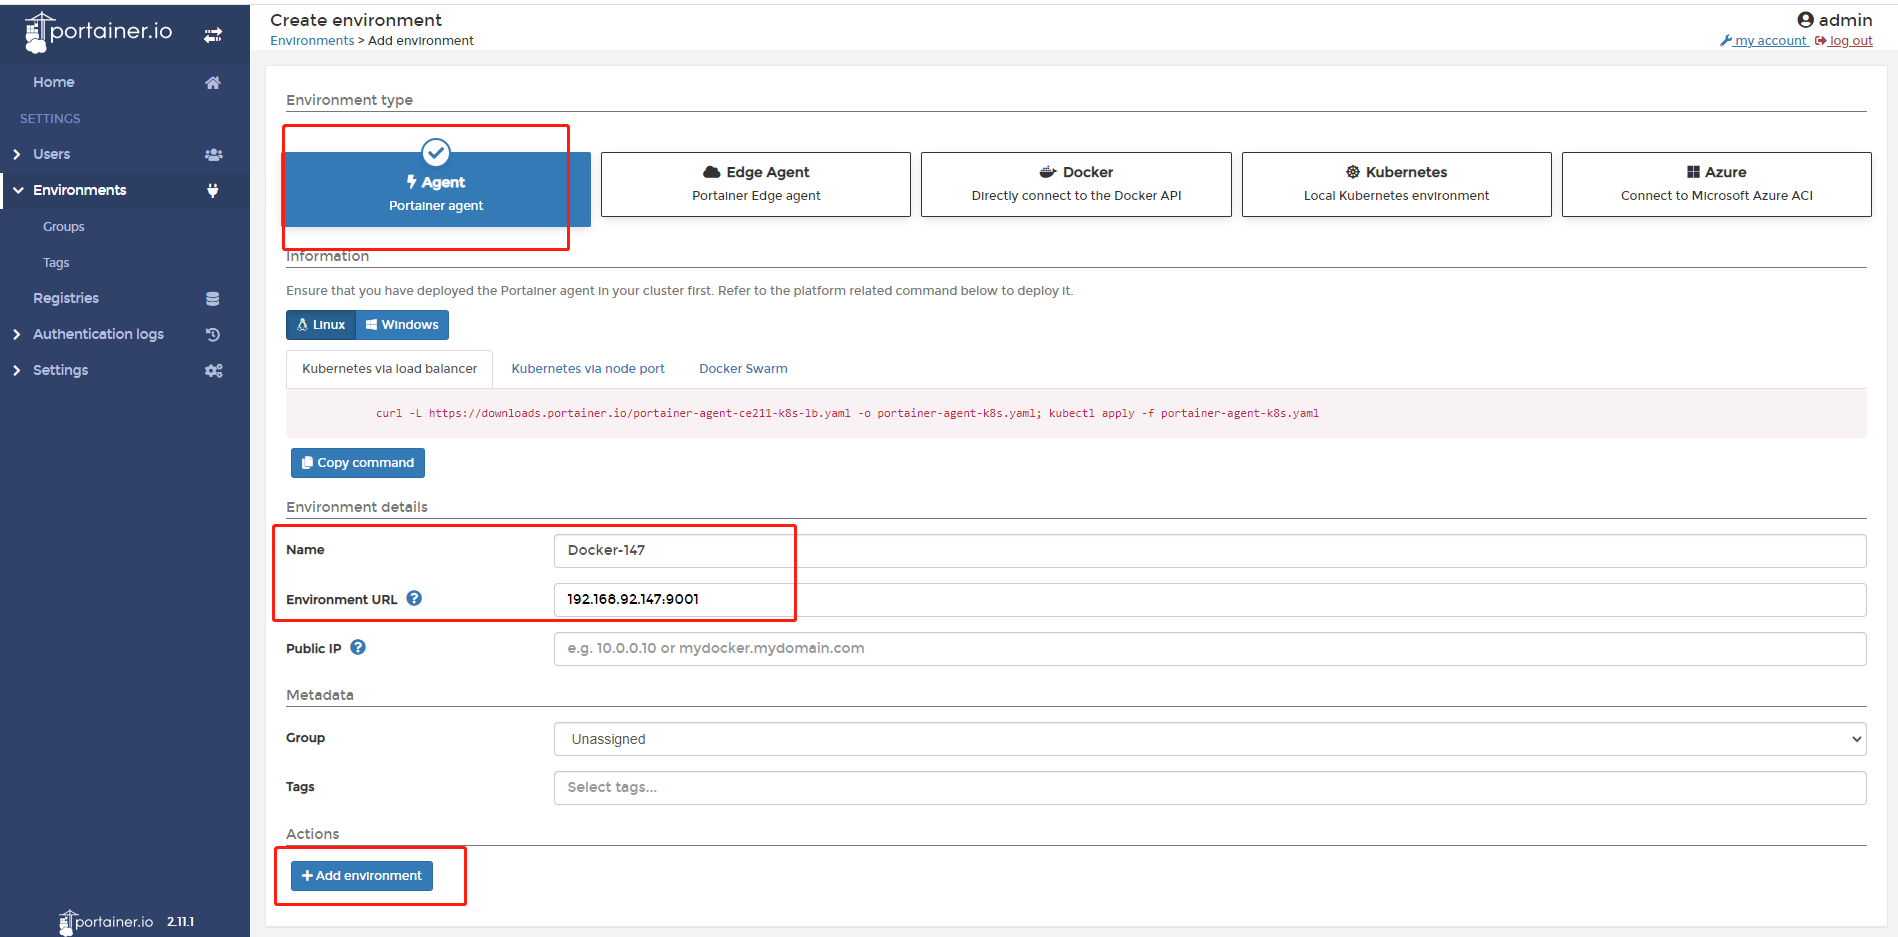Click the Settings cogs icon
The height and width of the screenshot is (937, 1898).
[213, 370]
